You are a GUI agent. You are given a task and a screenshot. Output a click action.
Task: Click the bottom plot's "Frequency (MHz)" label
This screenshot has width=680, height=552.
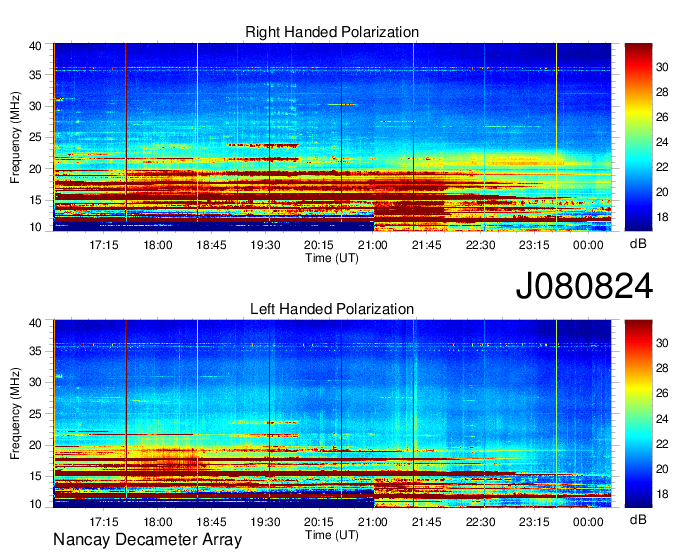[15, 414]
